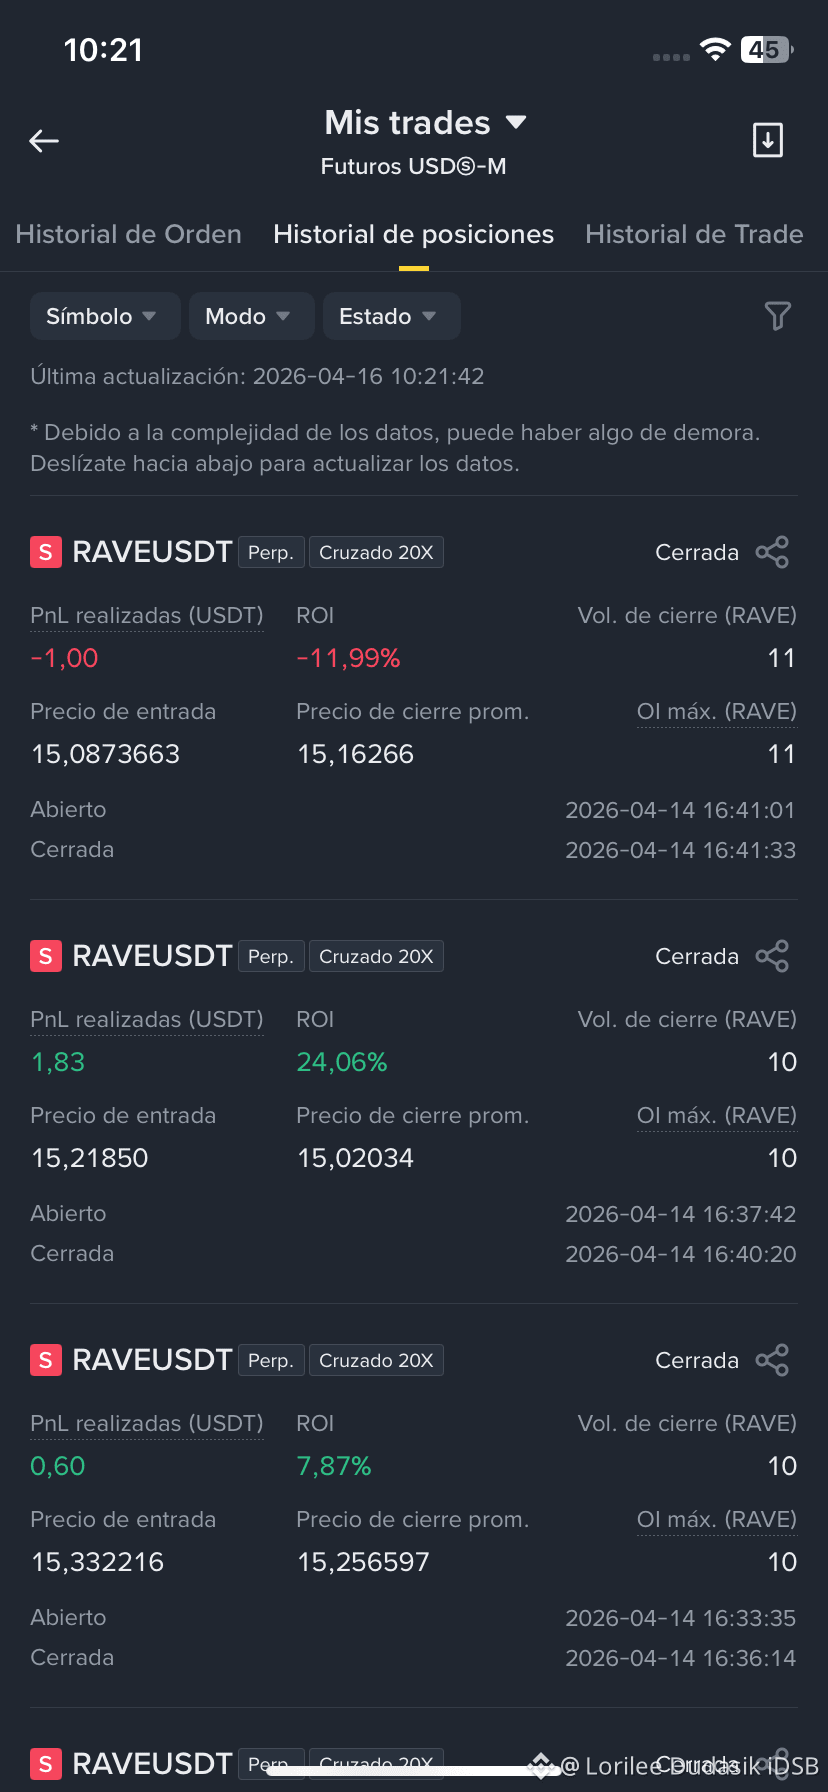The height and width of the screenshot is (1792, 828).
Task: Tap PnL realizadas (USDT) label in first card
Action: point(147,616)
